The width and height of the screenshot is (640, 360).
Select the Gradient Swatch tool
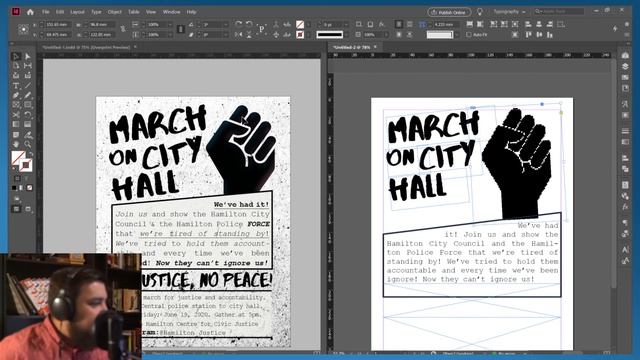(x=16, y=125)
